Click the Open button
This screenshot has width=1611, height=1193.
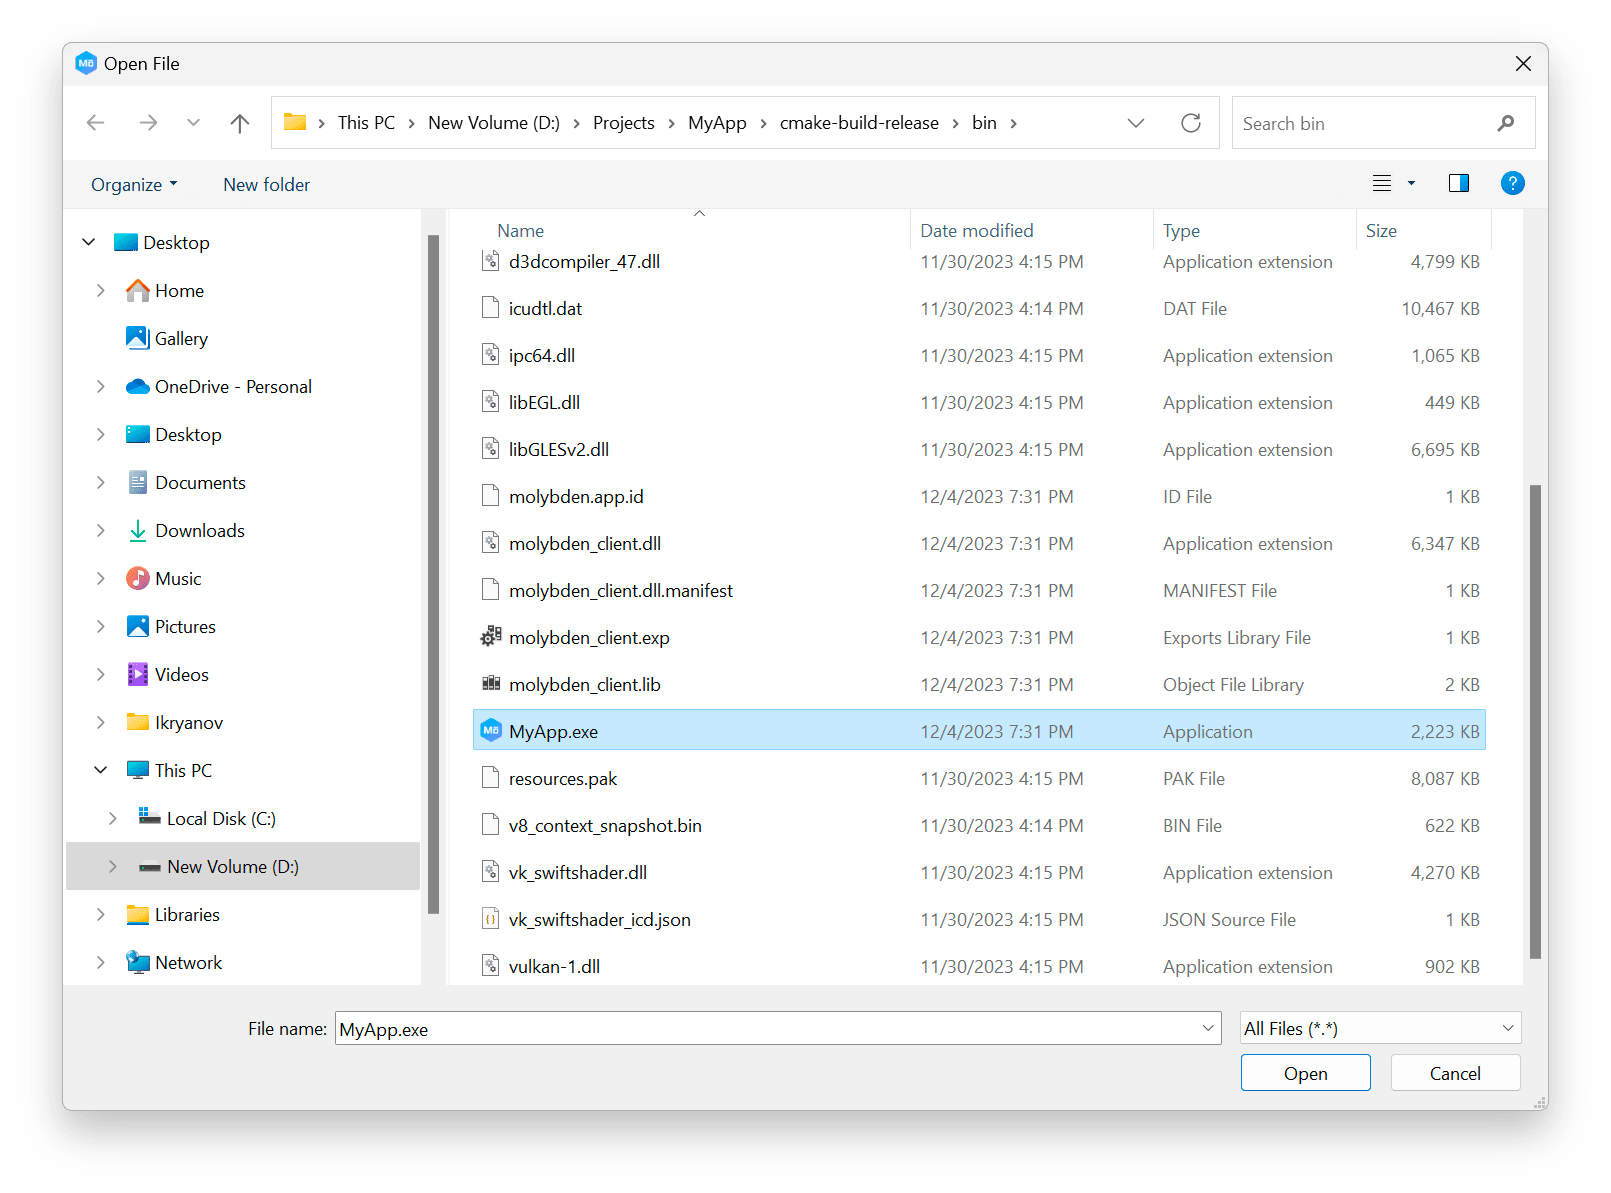click(x=1305, y=1072)
